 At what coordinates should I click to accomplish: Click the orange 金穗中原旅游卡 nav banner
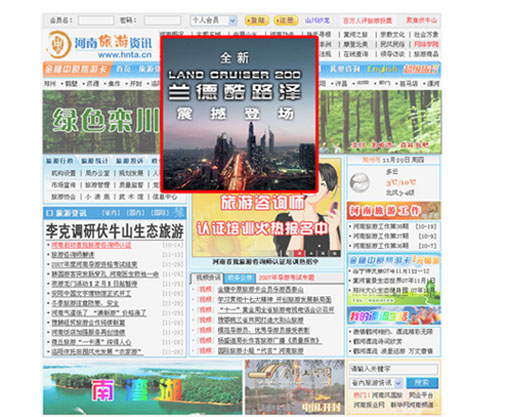click(76, 69)
